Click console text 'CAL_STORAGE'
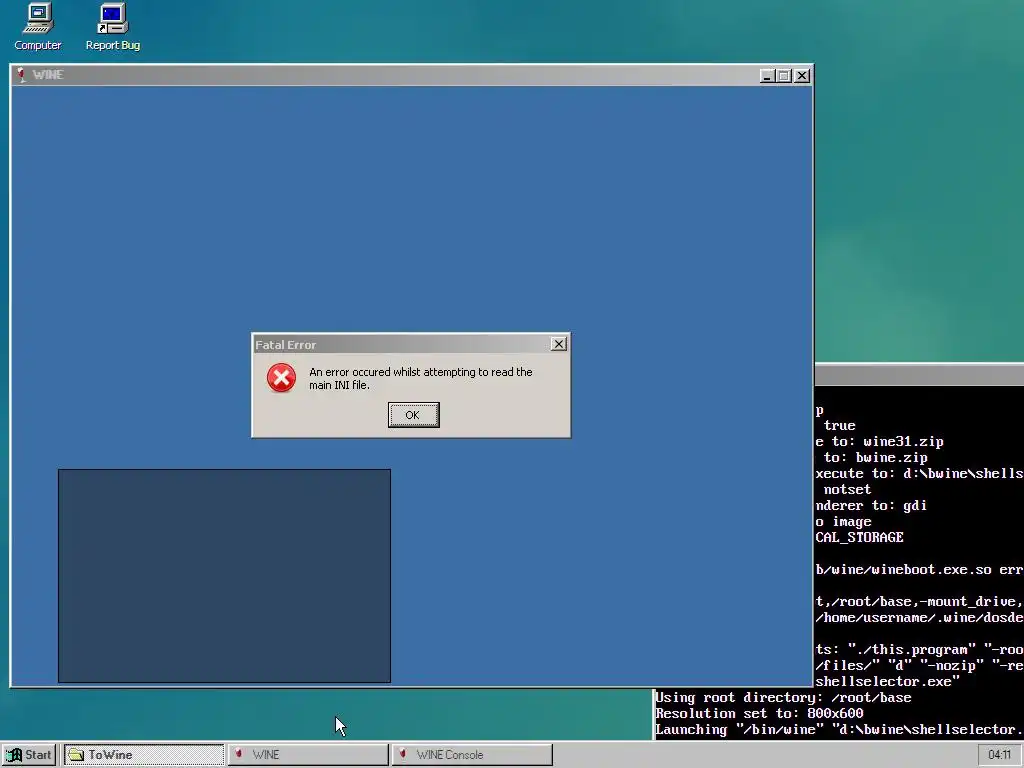Viewport: 1024px width, 768px height. [859, 537]
